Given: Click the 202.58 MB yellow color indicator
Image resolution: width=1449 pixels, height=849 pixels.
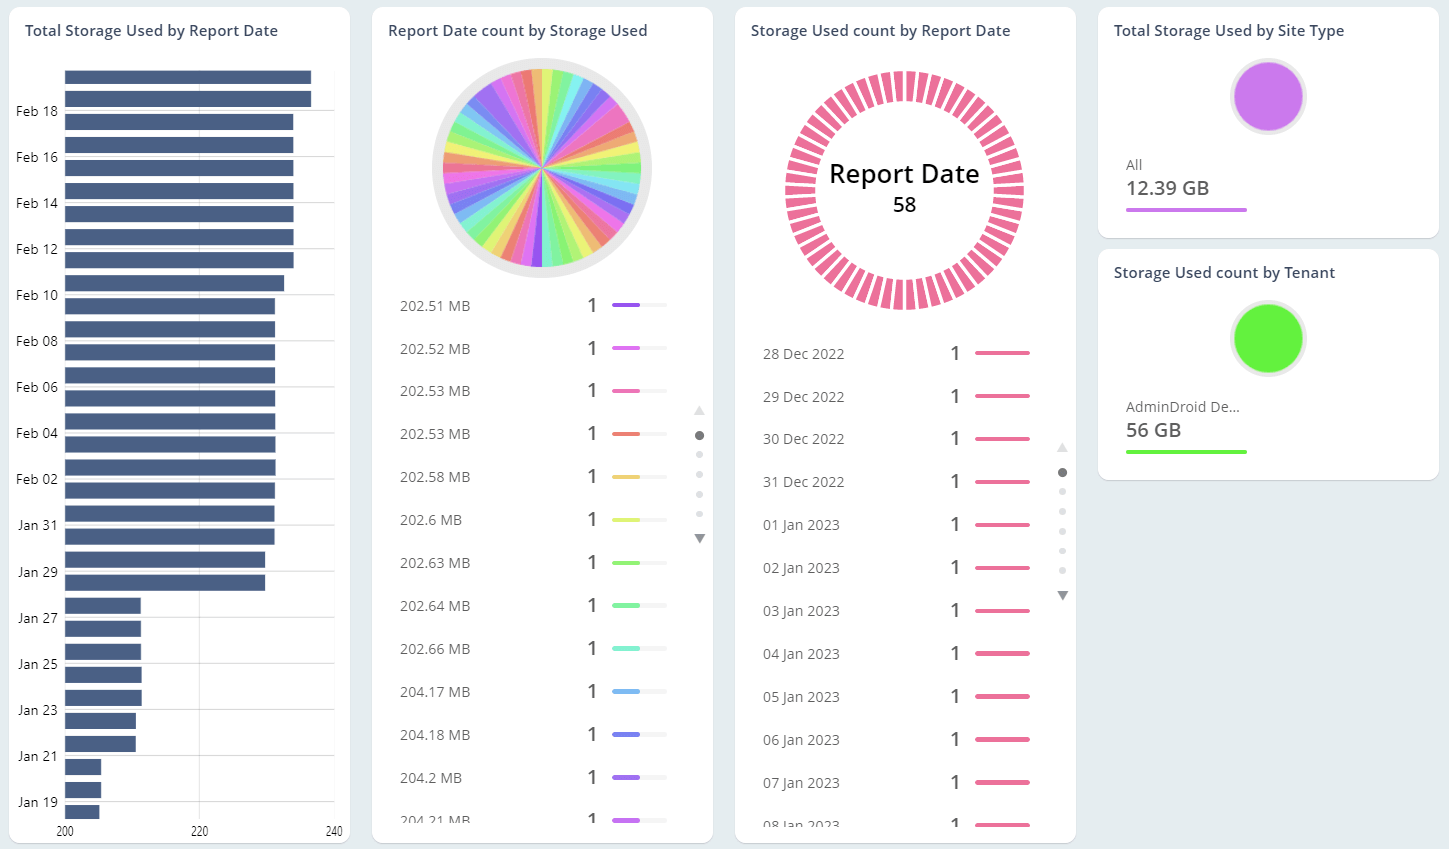Looking at the screenshot, I should click(x=626, y=477).
